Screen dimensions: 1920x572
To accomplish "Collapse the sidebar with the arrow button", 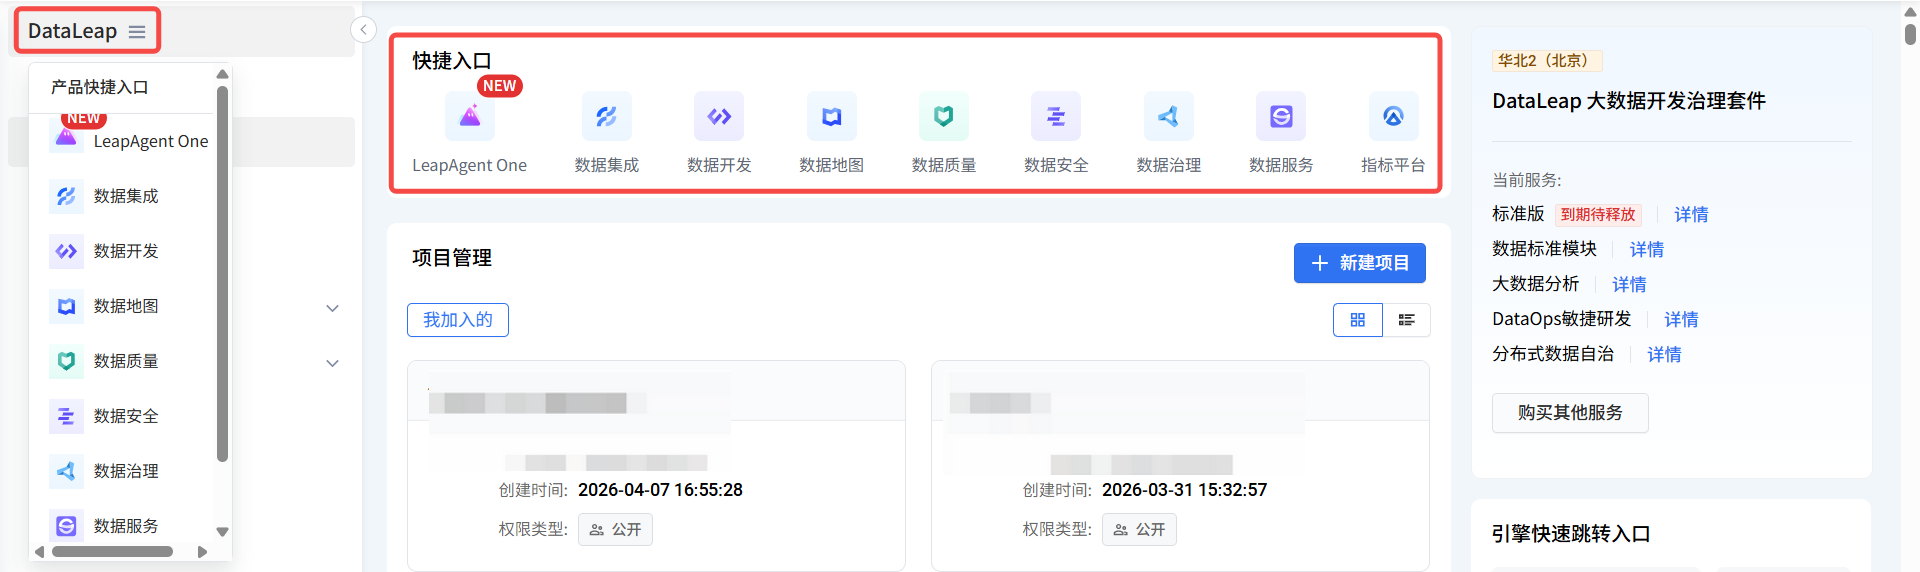I will click(364, 30).
